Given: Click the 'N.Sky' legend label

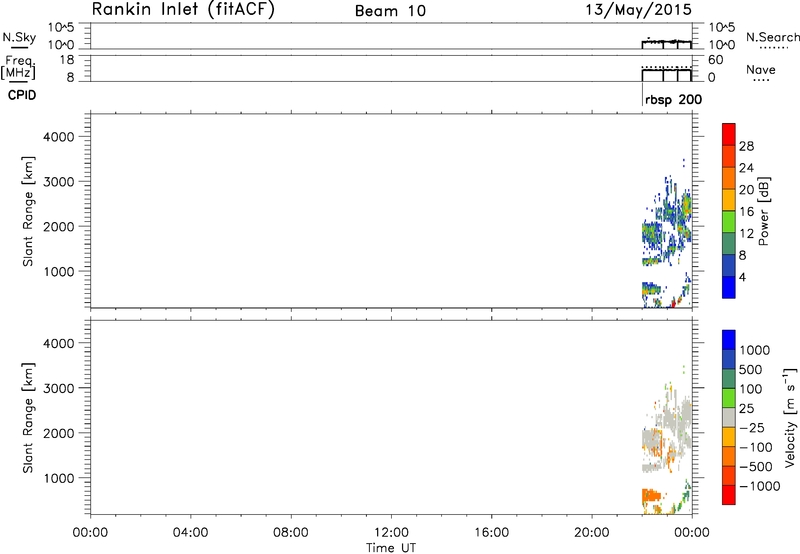Looking at the screenshot, I should (x=19, y=37).
